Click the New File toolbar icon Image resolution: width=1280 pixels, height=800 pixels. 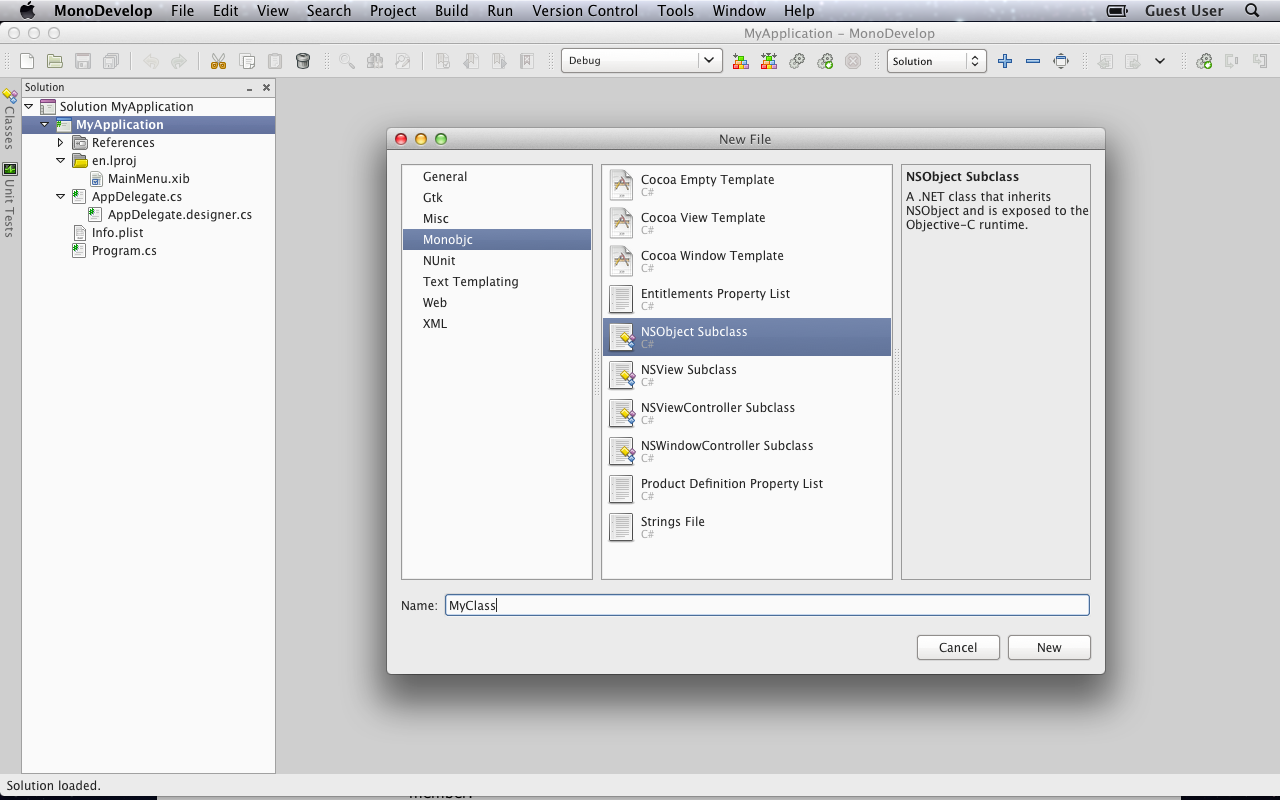click(x=27, y=61)
